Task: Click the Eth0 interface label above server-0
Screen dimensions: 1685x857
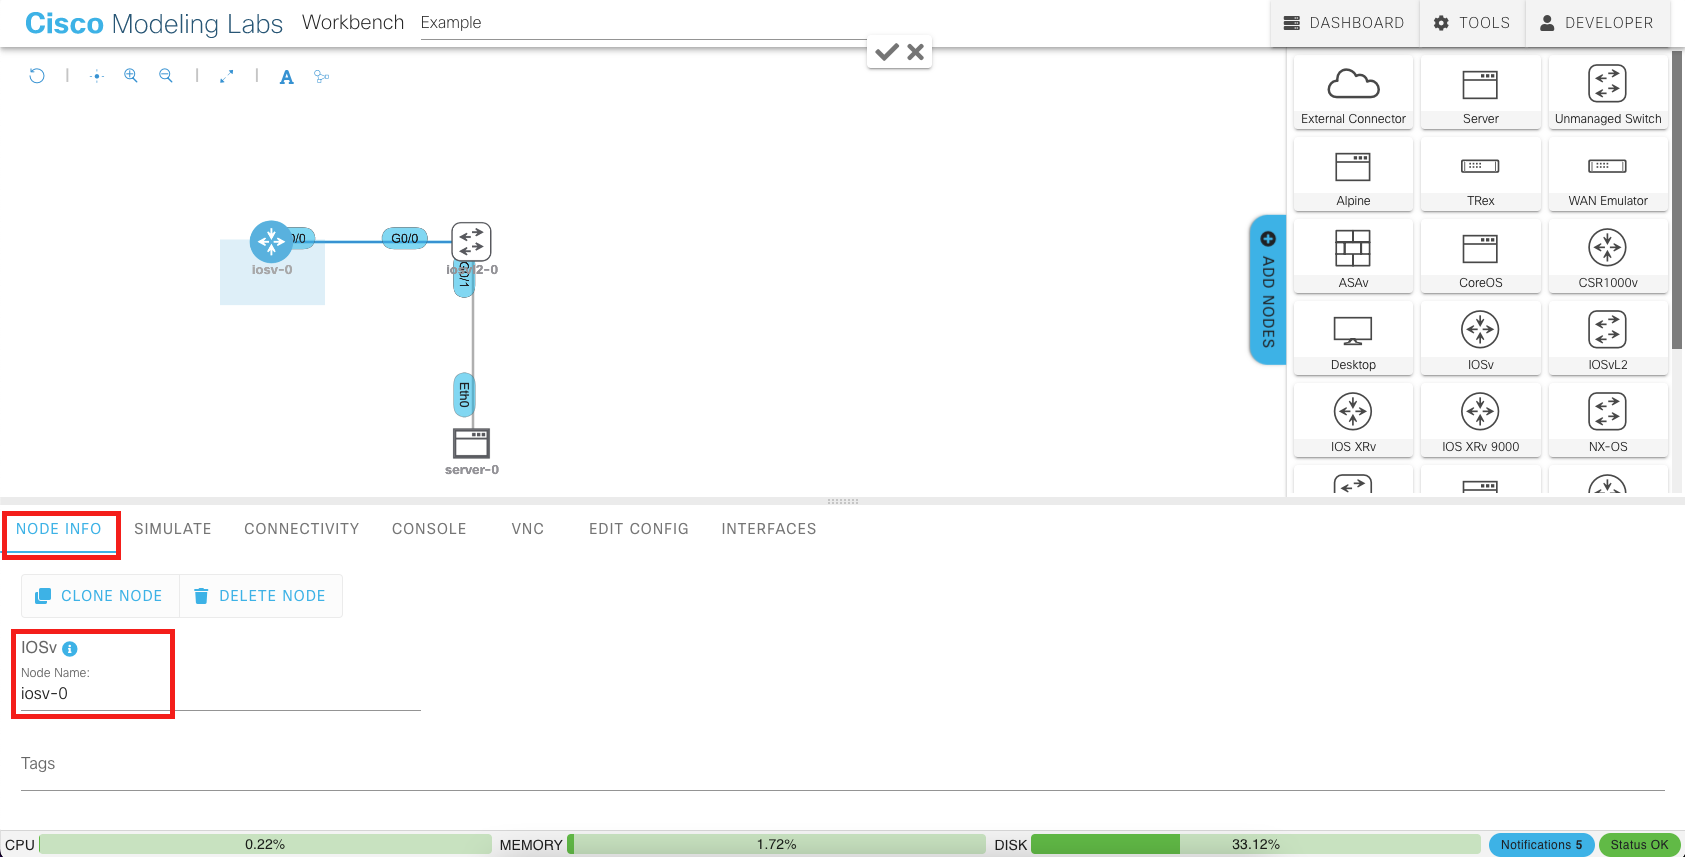Action: coord(464,395)
